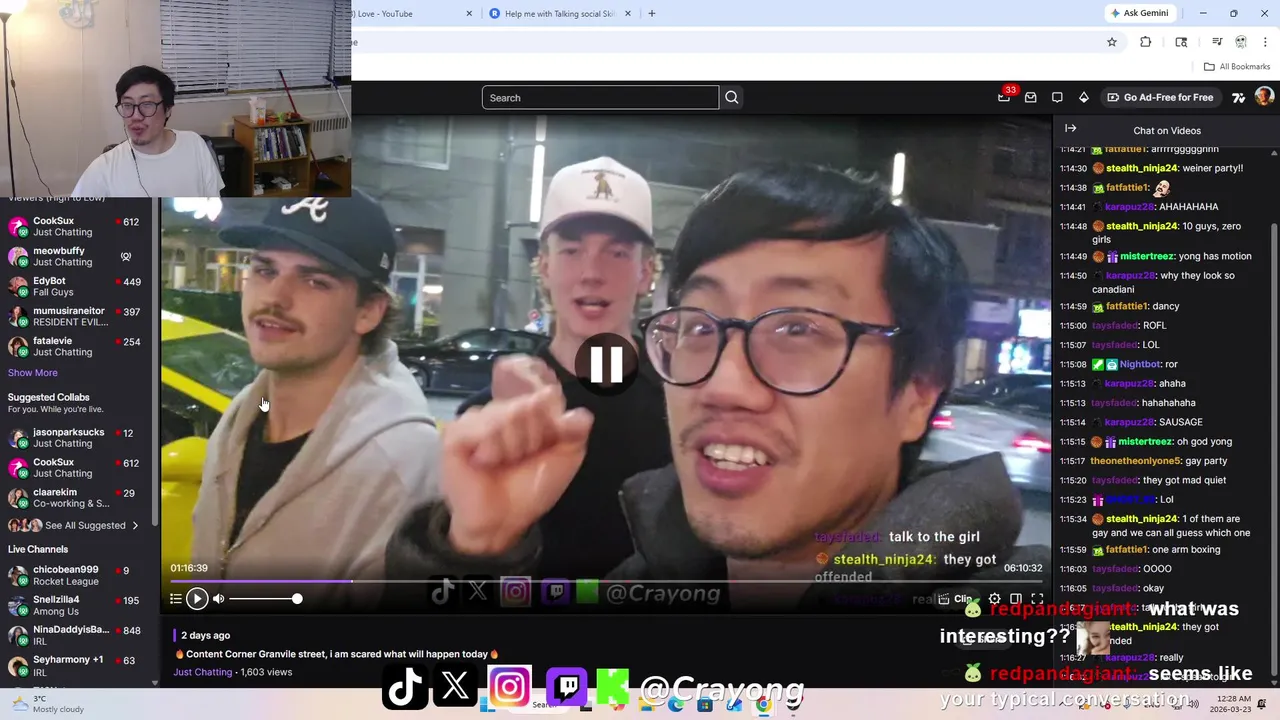Click the Ask Gemini button
The width and height of the screenshot is (1280, 720).
[x=1139, y=13]
